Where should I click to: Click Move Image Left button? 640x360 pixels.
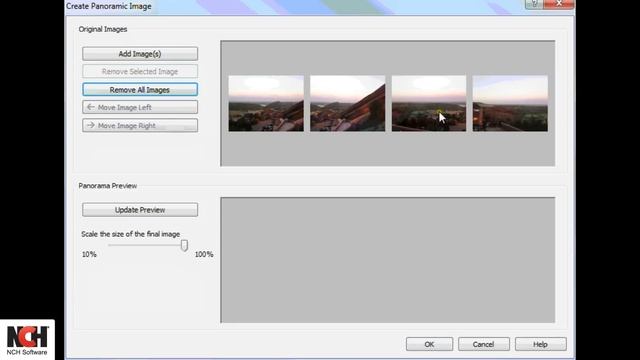(x=140, y=107)
